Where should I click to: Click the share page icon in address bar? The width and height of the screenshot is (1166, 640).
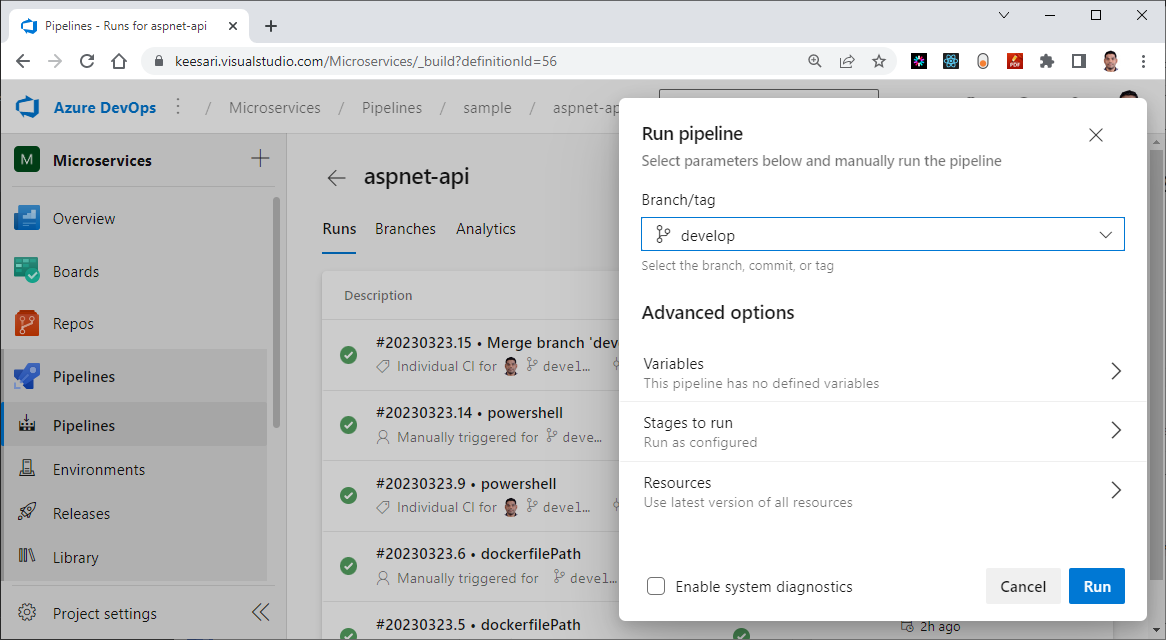pyautogui.click(x=847, y=61)
